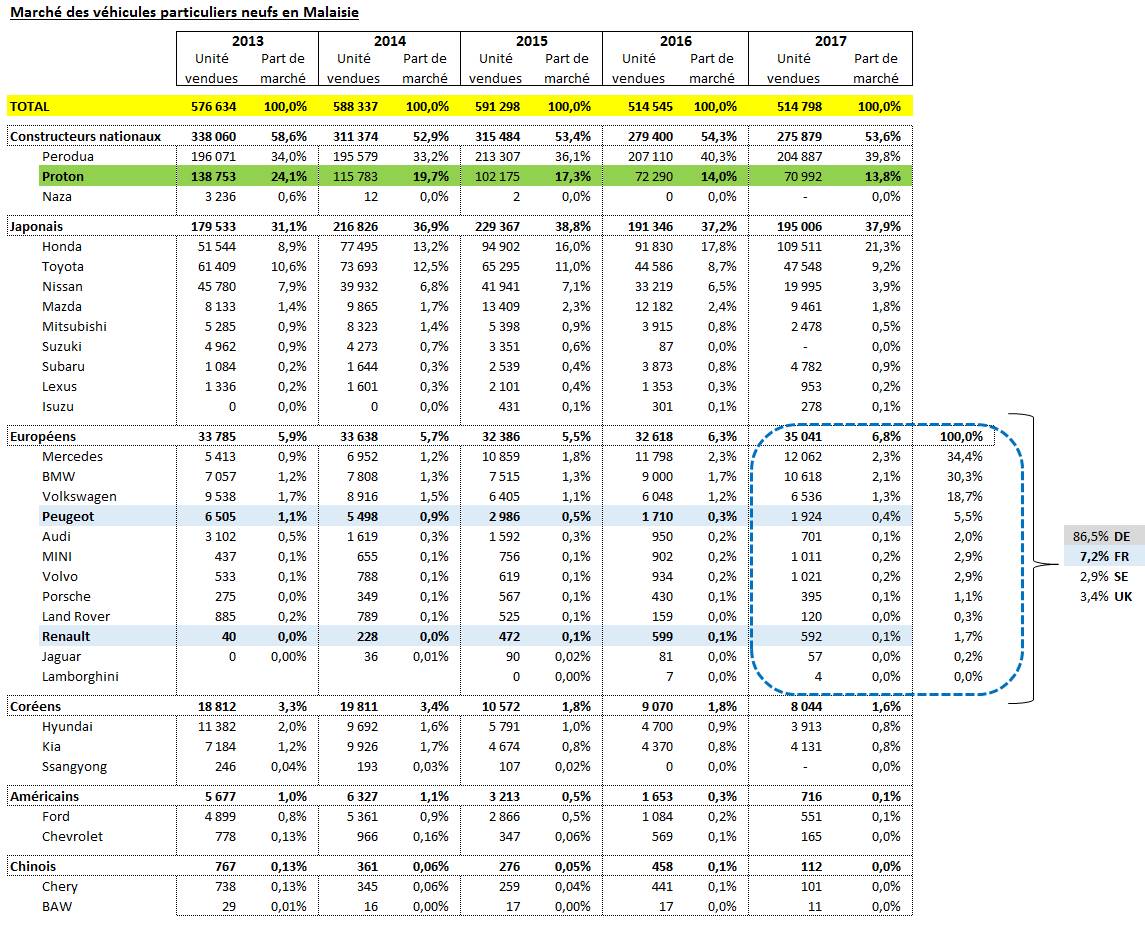
Task: Click the Subaru row label
Action: click(x=64, y=367)
